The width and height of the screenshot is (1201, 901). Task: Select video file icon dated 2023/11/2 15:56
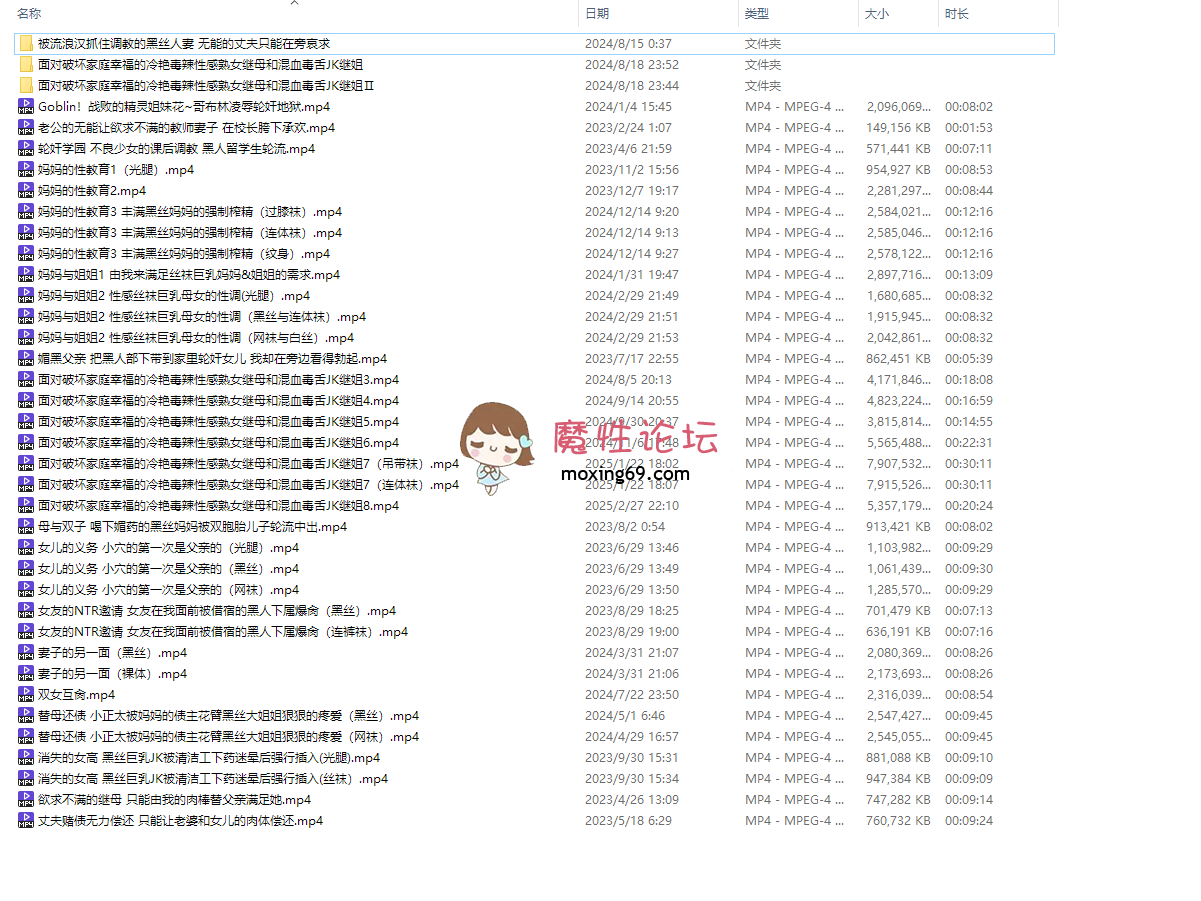(26, 170)
